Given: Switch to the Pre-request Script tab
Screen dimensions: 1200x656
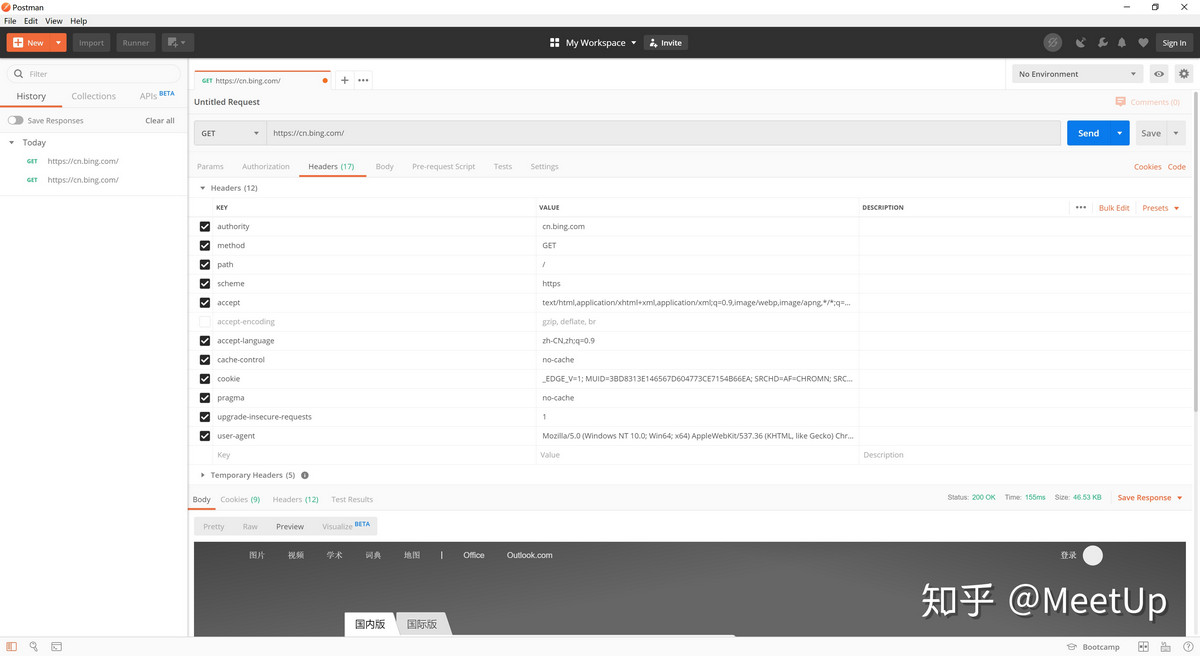Looking at the screenshot, I should [441, 166].
